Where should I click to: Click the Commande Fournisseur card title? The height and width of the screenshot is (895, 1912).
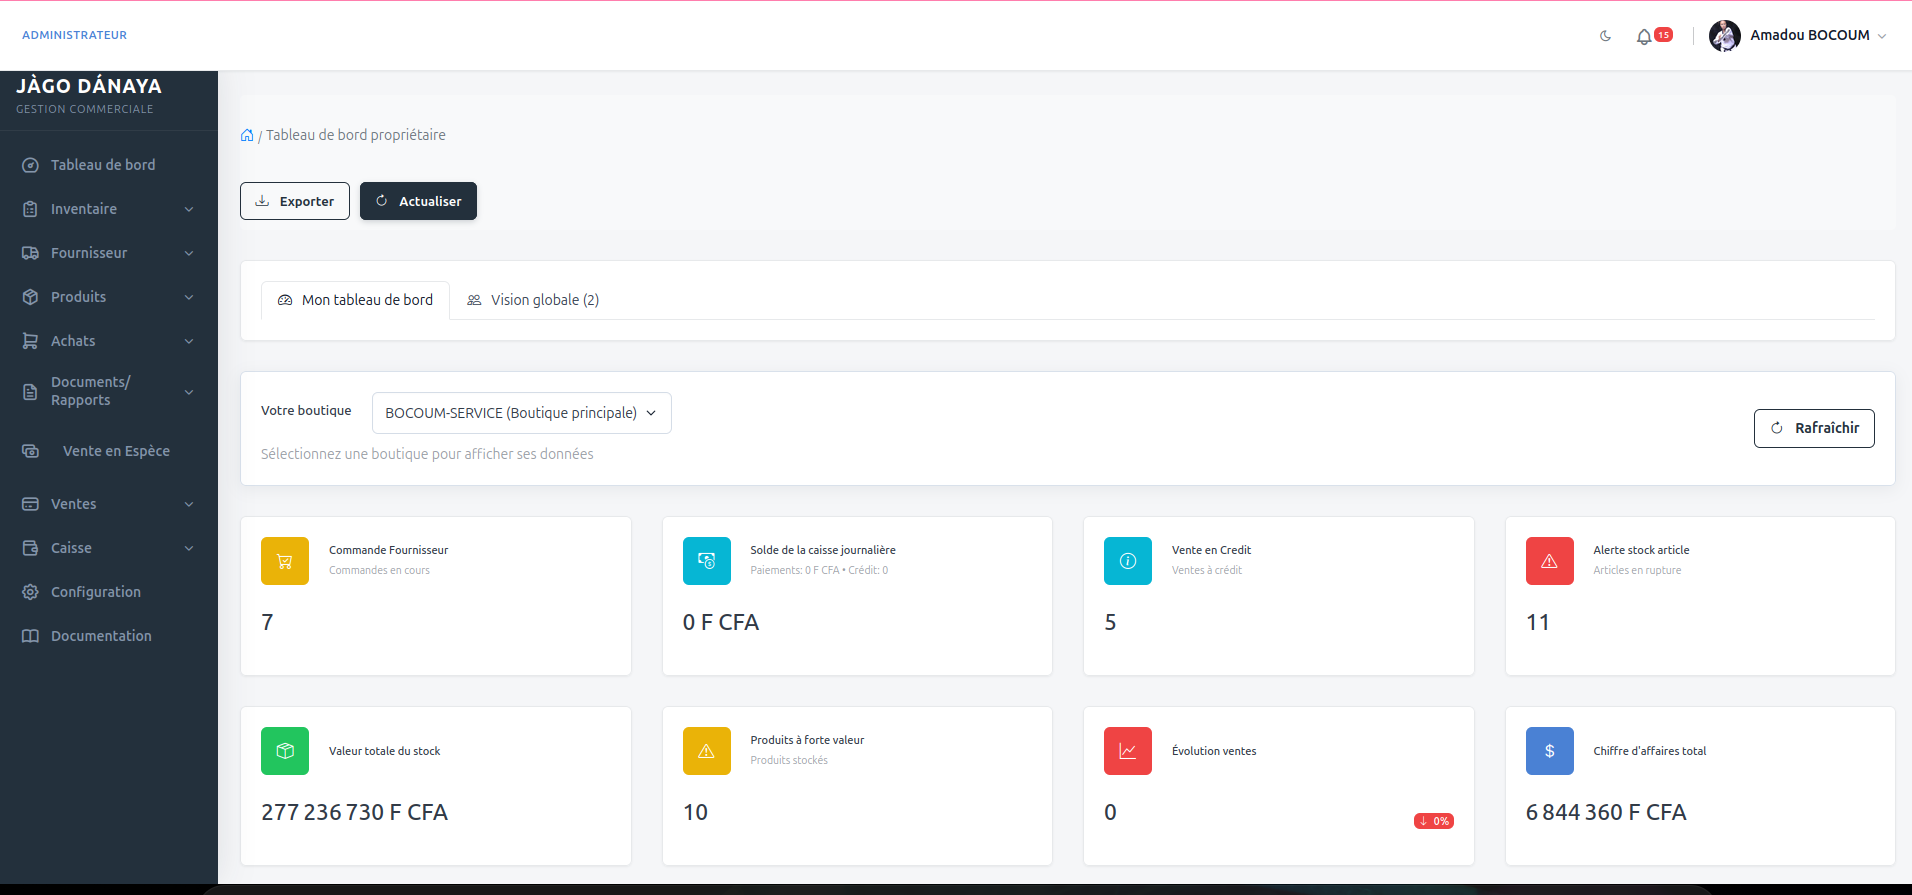click(x=389, y=550)
